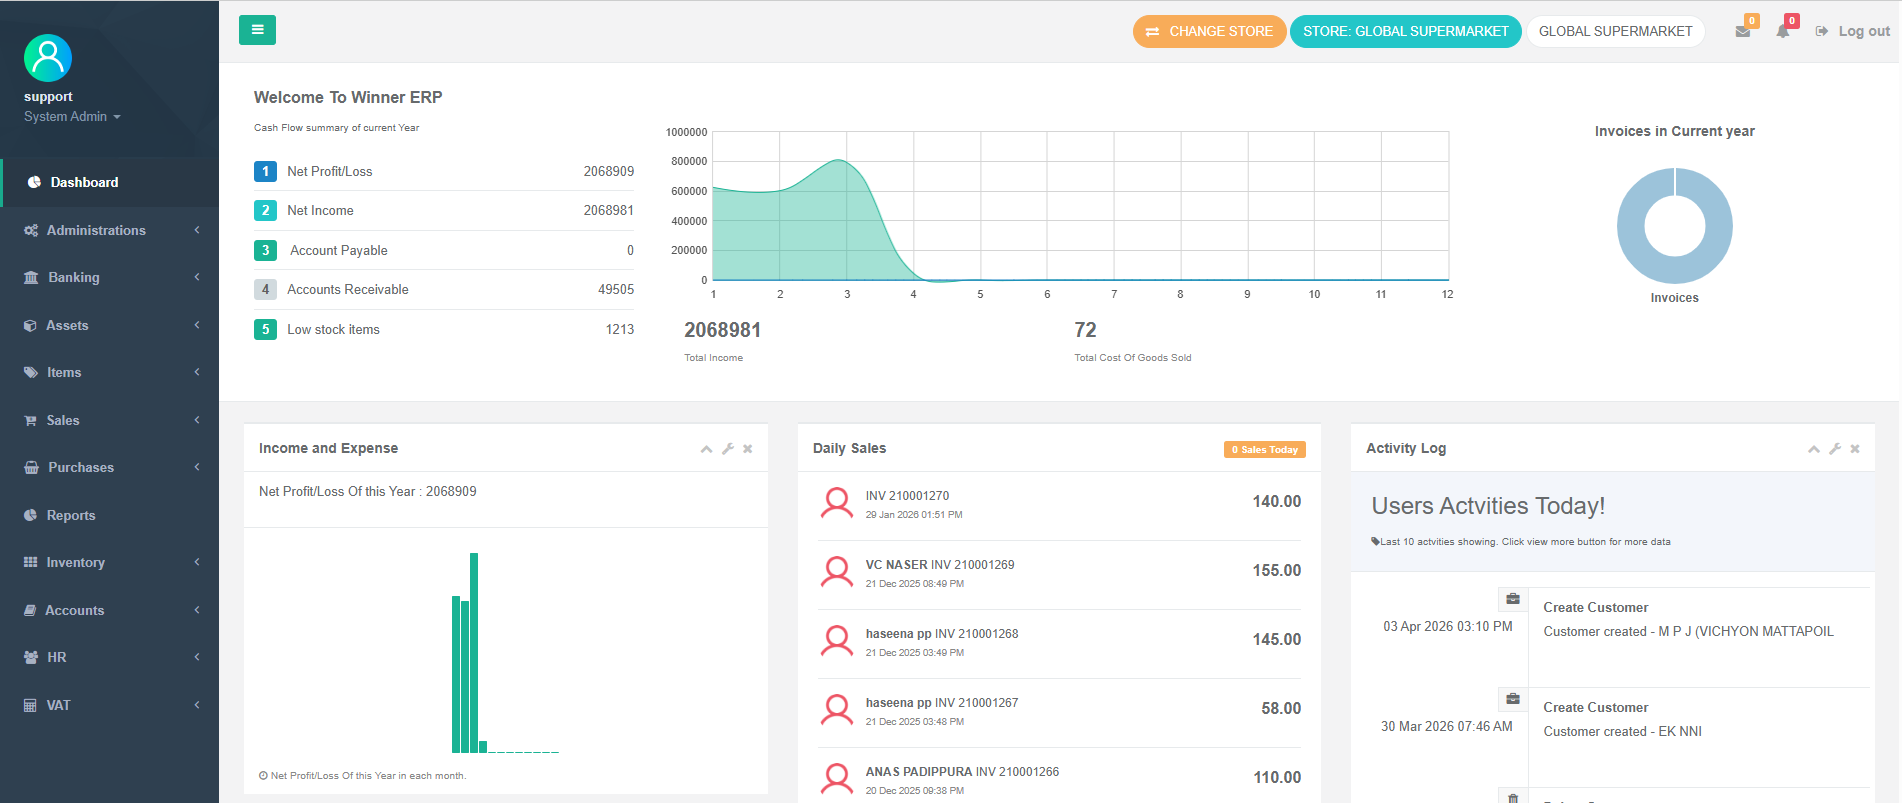Image resolution: width=1902 pixels, height=803 pixels.
Task: Open the System Admin dropdown
Action: [72, 117]
